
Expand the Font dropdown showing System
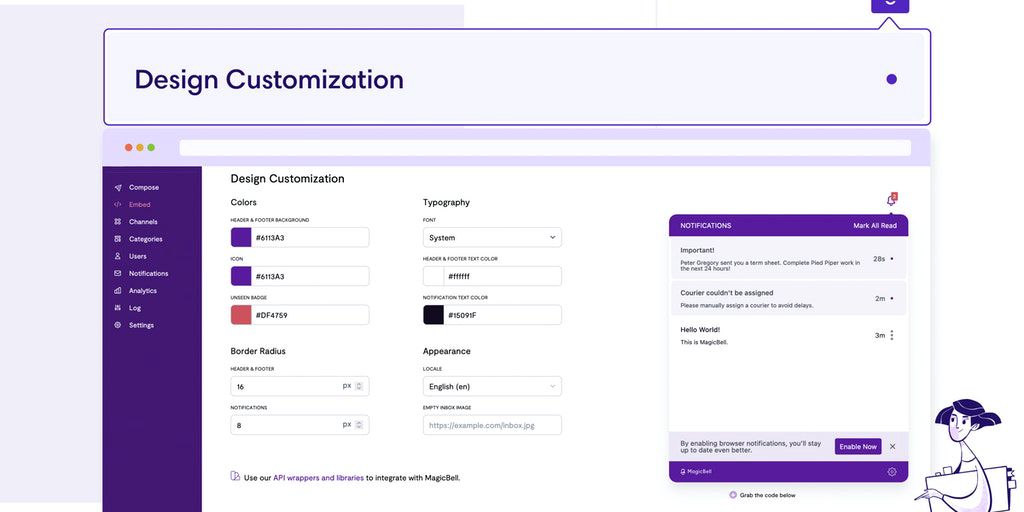point(492,238)
